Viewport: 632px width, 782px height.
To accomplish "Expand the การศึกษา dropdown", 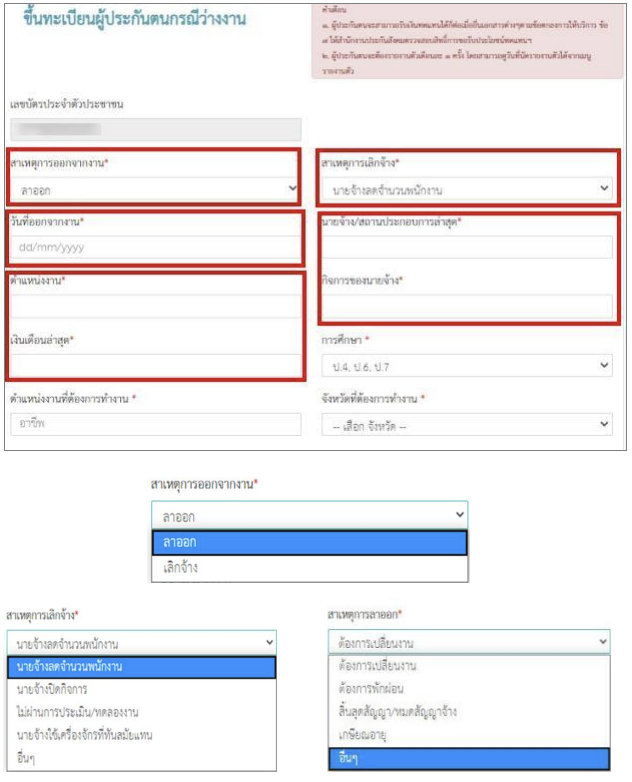I will [x=467, y=366].
